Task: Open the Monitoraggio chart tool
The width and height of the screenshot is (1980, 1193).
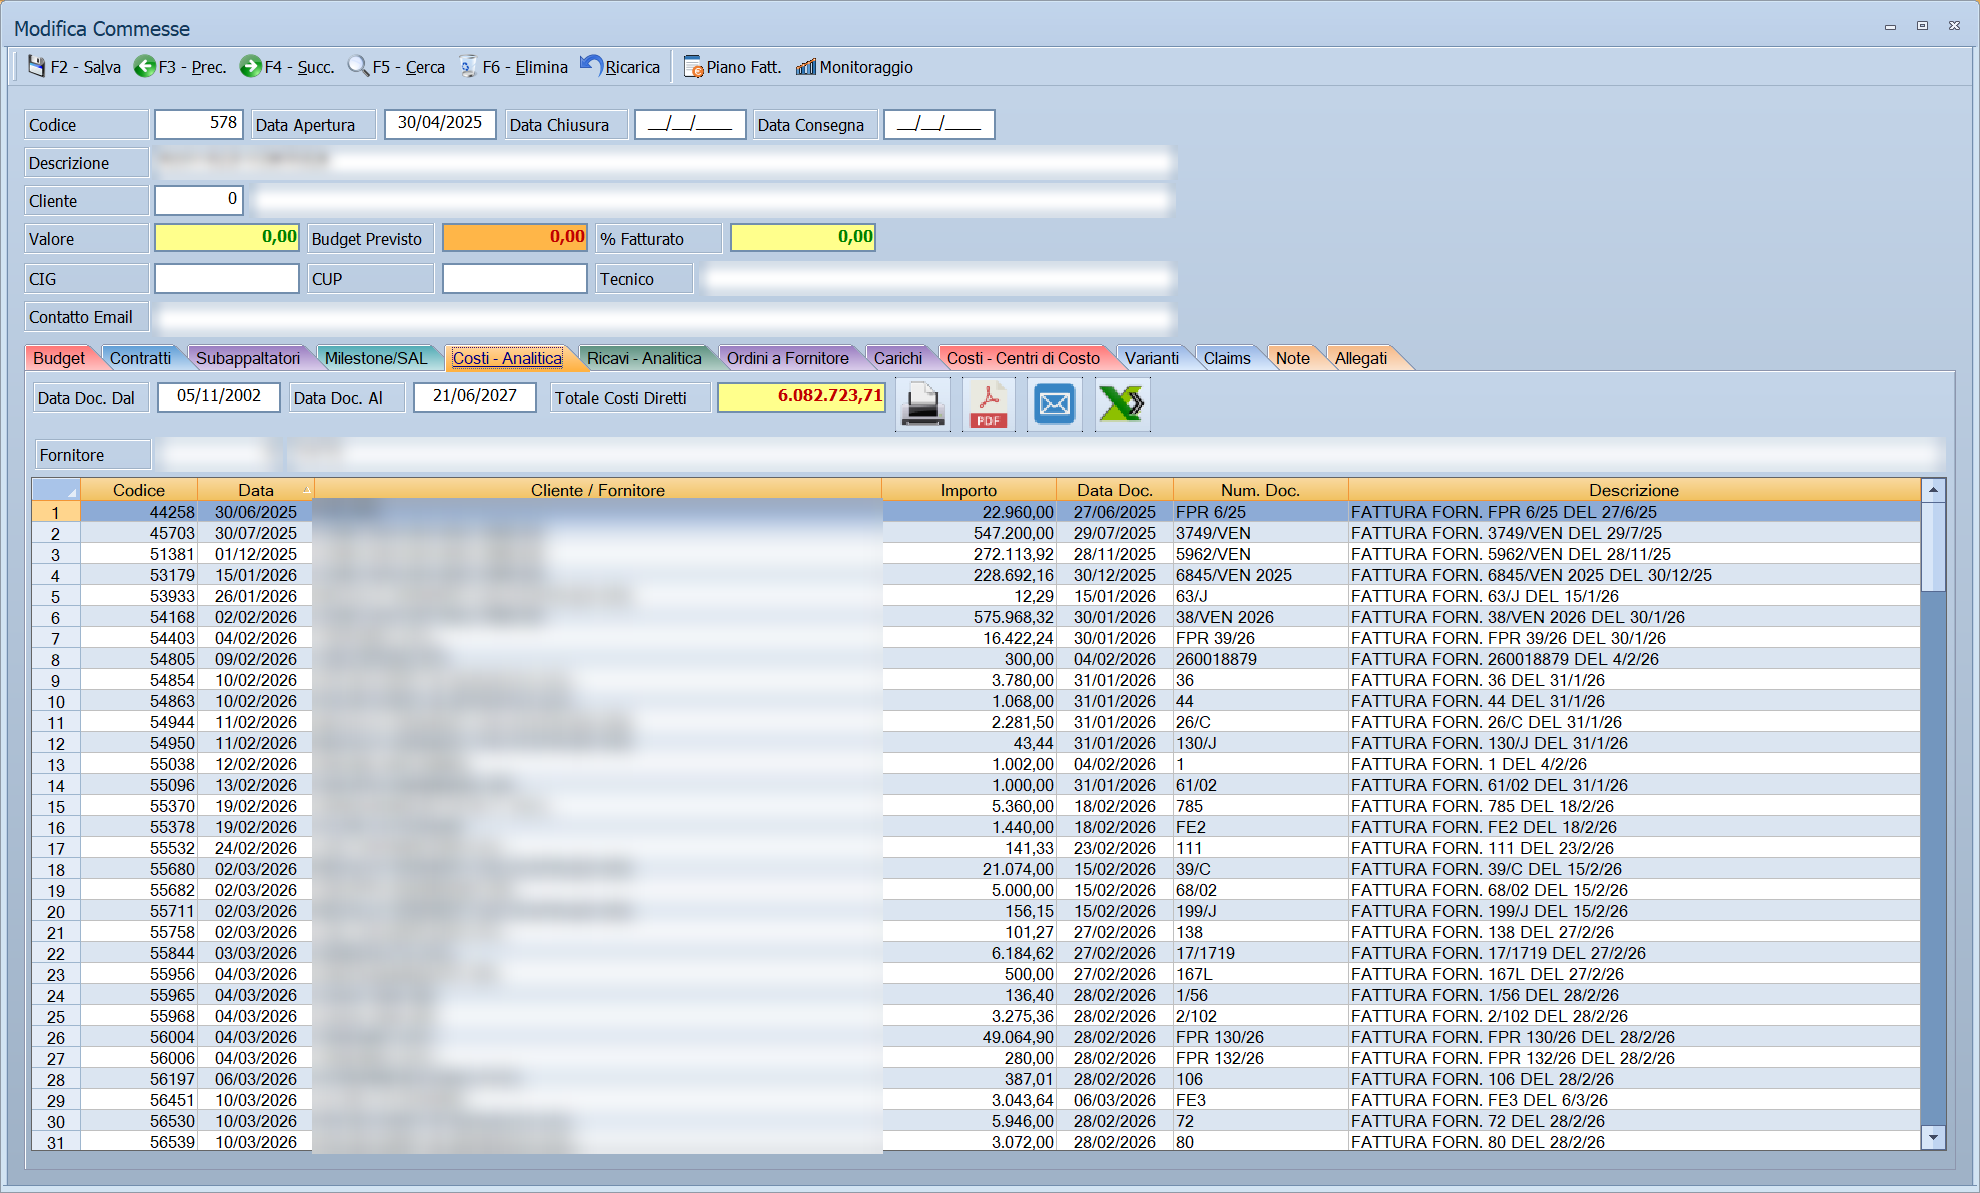Action: click(x=854, y=67)
